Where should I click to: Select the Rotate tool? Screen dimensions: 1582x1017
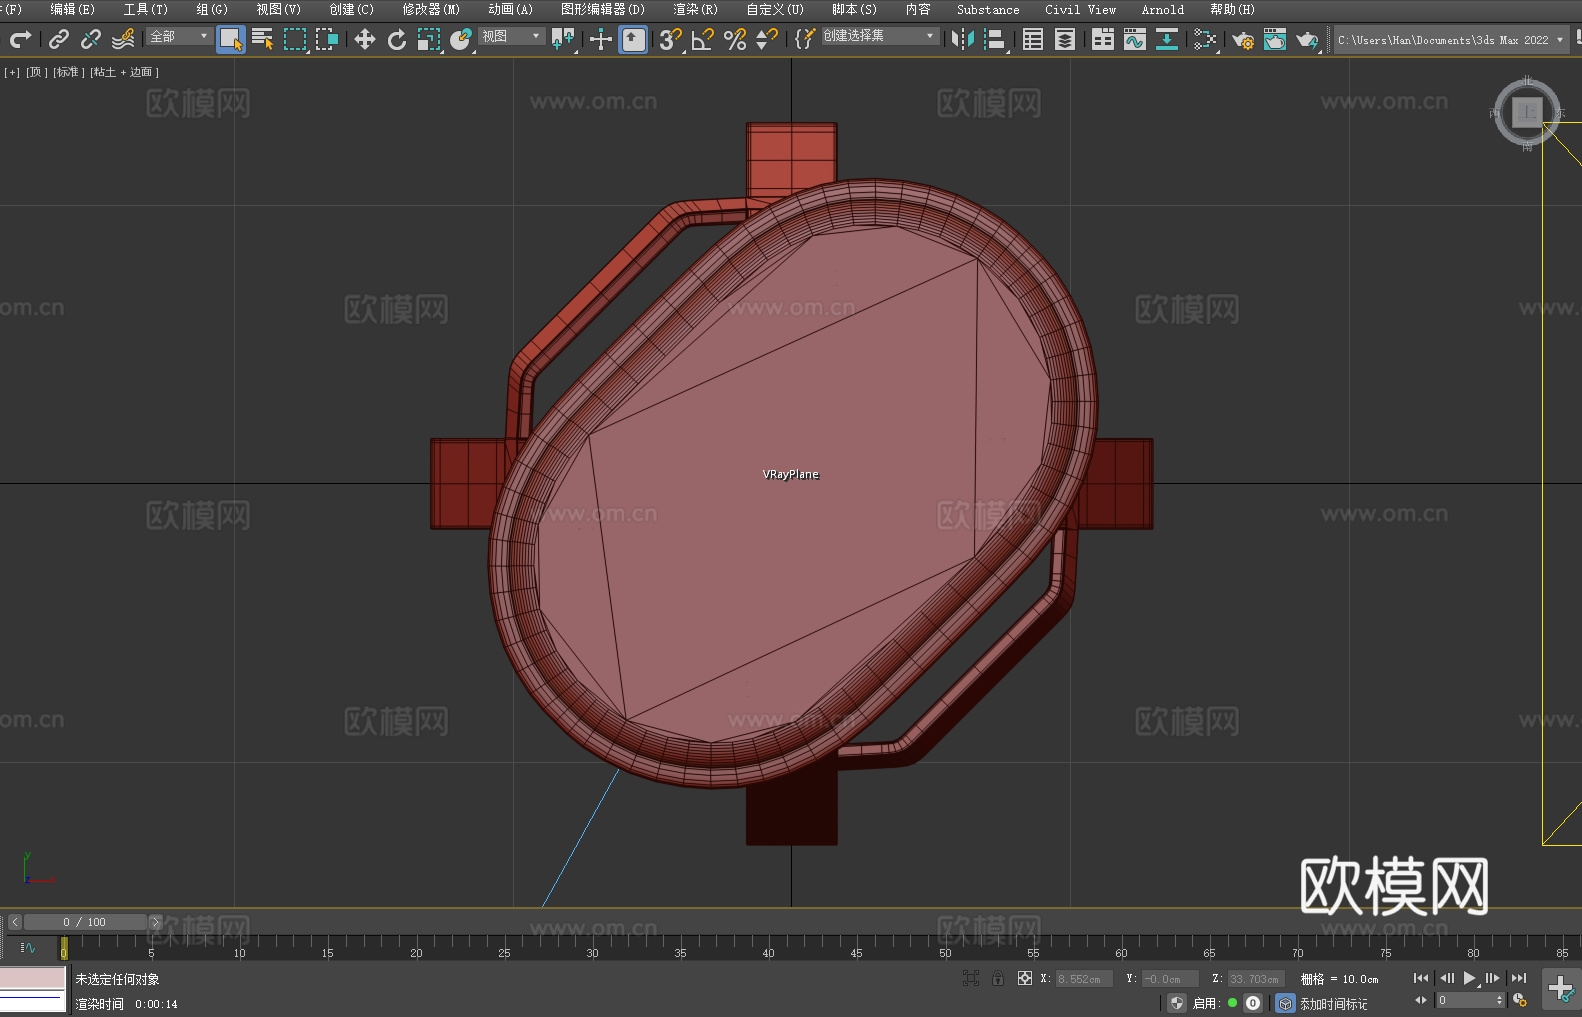397,39
